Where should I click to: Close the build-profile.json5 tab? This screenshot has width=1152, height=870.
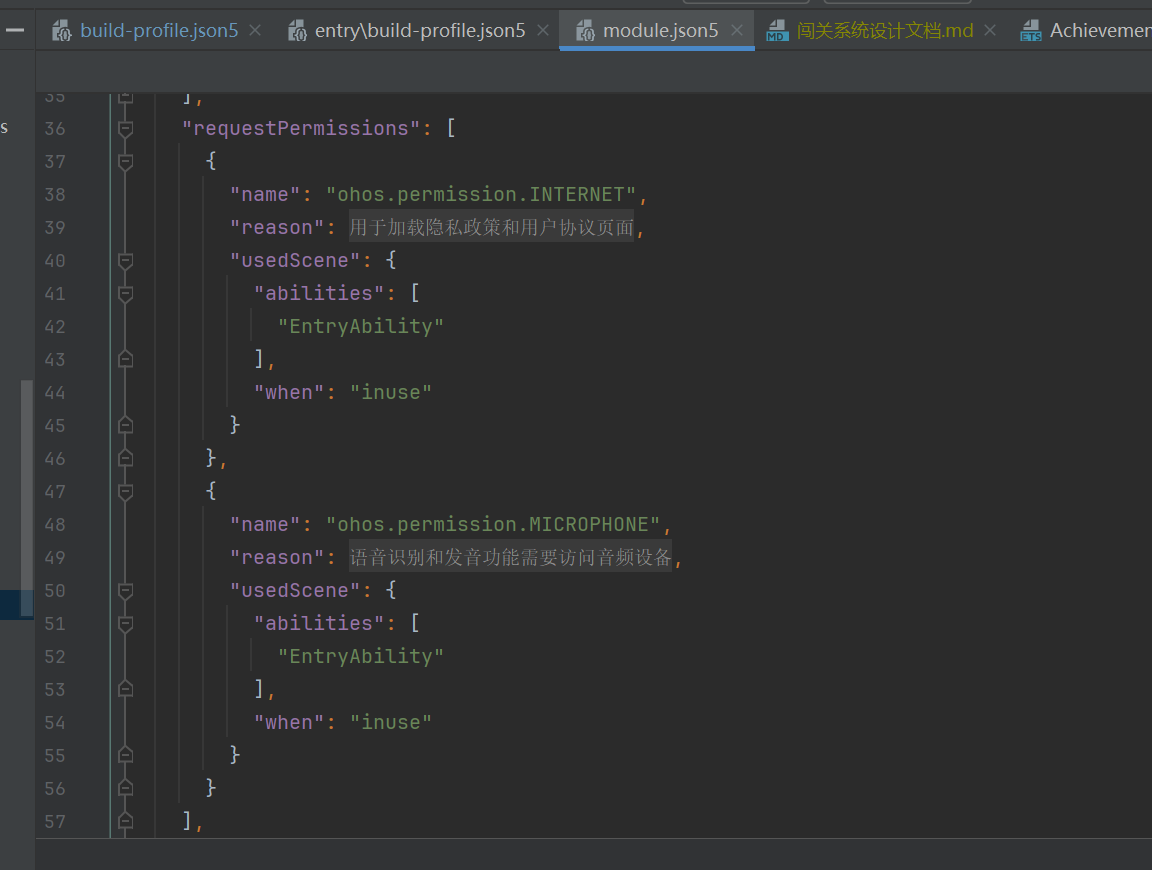(255, 30)
